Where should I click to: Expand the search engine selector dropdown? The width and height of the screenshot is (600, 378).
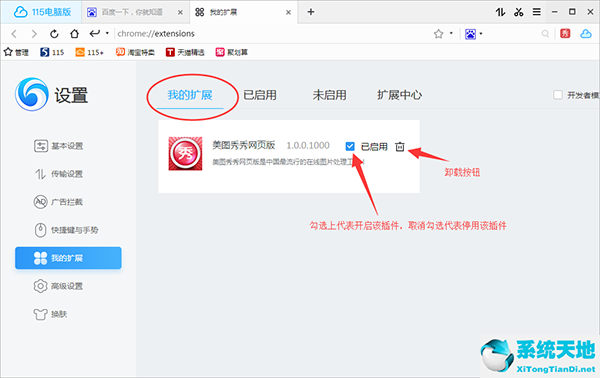481,34
